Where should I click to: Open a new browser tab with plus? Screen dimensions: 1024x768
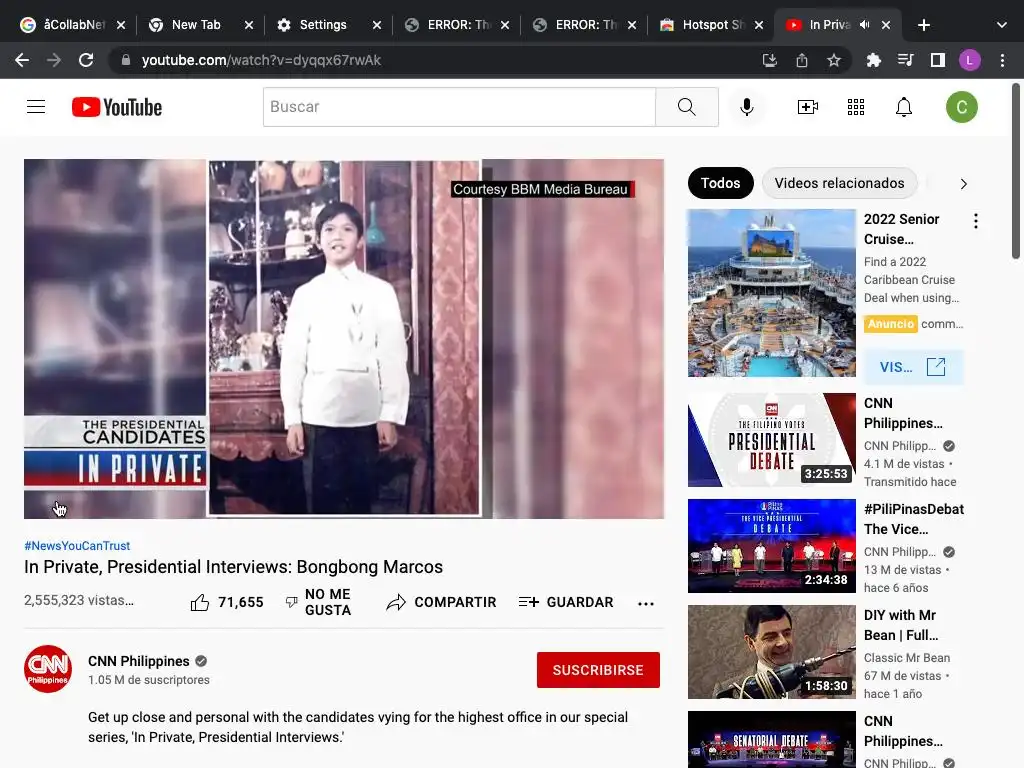pyautogui.click(x=923, y=25)
